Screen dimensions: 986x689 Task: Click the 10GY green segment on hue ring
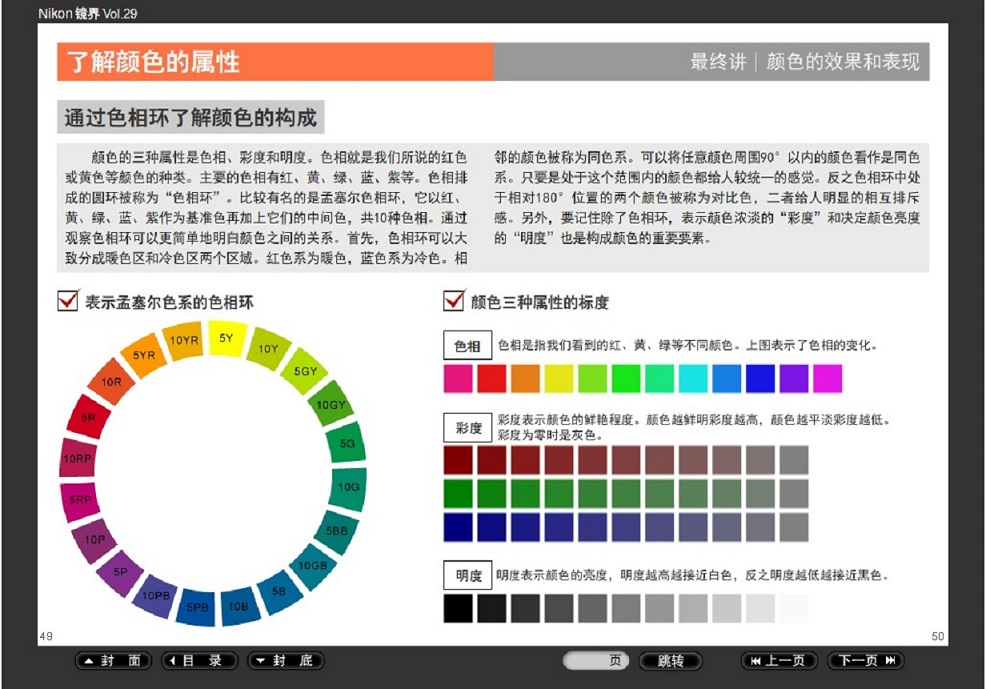[x=330, y=404]
